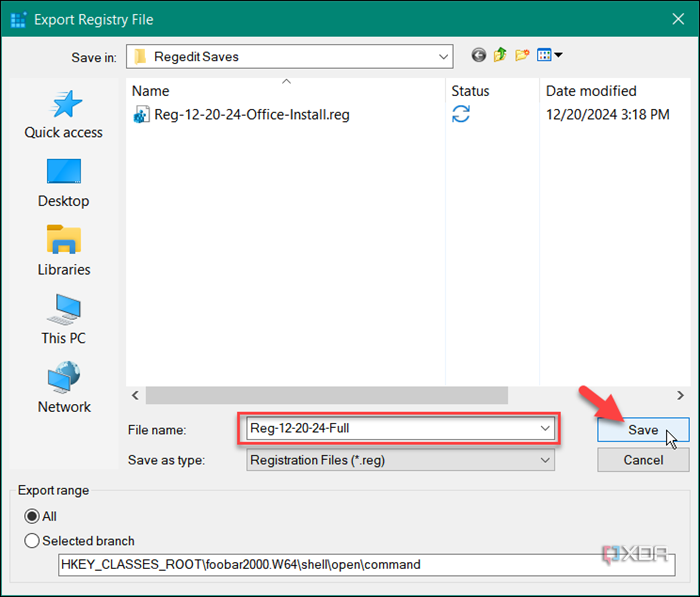This screenshot has width=700, height=597.
Task: Go back to last folder visited
Action: (479, 55)
